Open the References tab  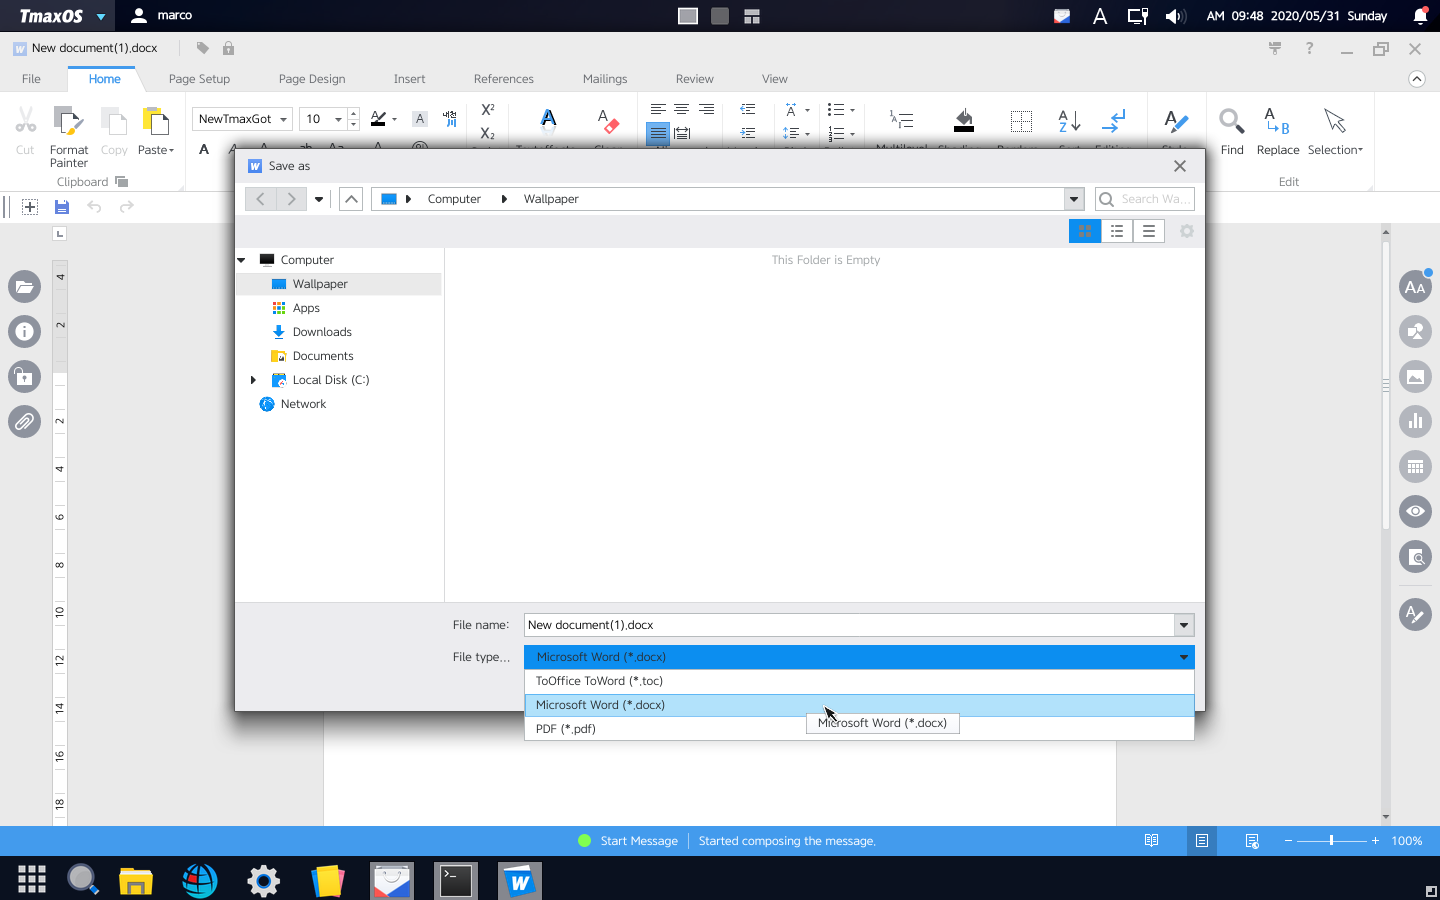(x=503, y=78)
